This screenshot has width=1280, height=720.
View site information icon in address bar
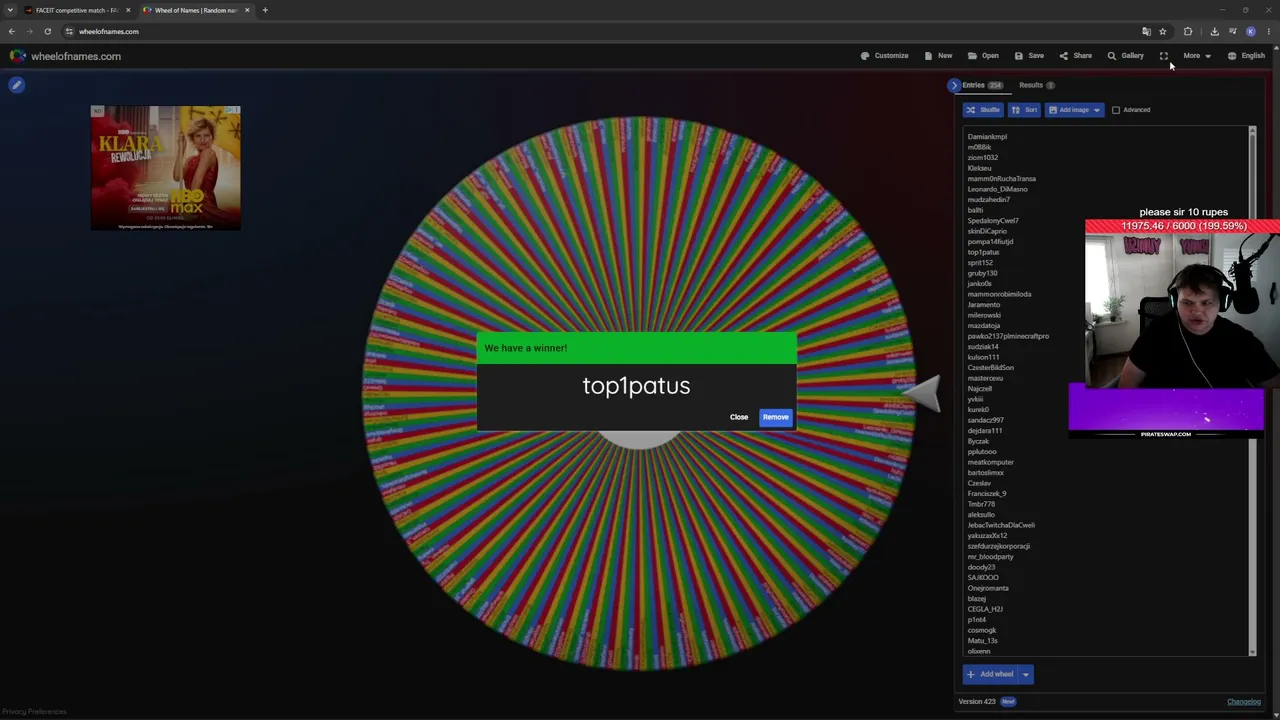69,31
